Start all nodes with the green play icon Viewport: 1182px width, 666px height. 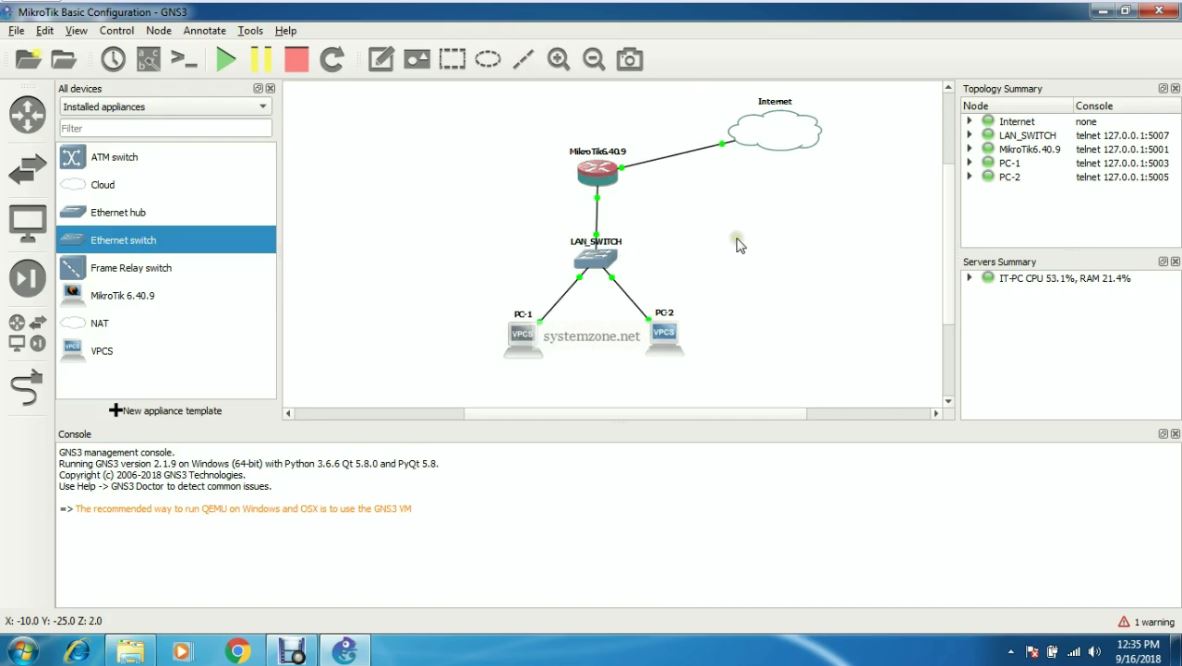click(x=226, y=59)
